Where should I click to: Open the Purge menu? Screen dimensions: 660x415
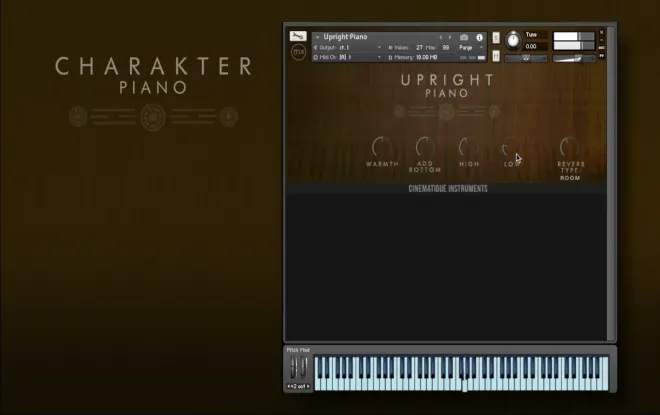click(x=471, y=48)
